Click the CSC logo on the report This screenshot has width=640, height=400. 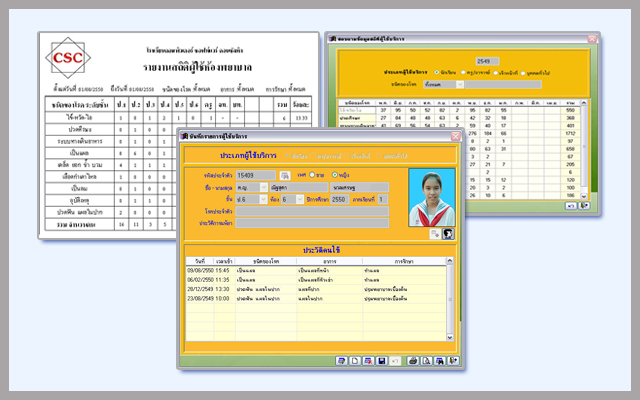coord(68,58)
